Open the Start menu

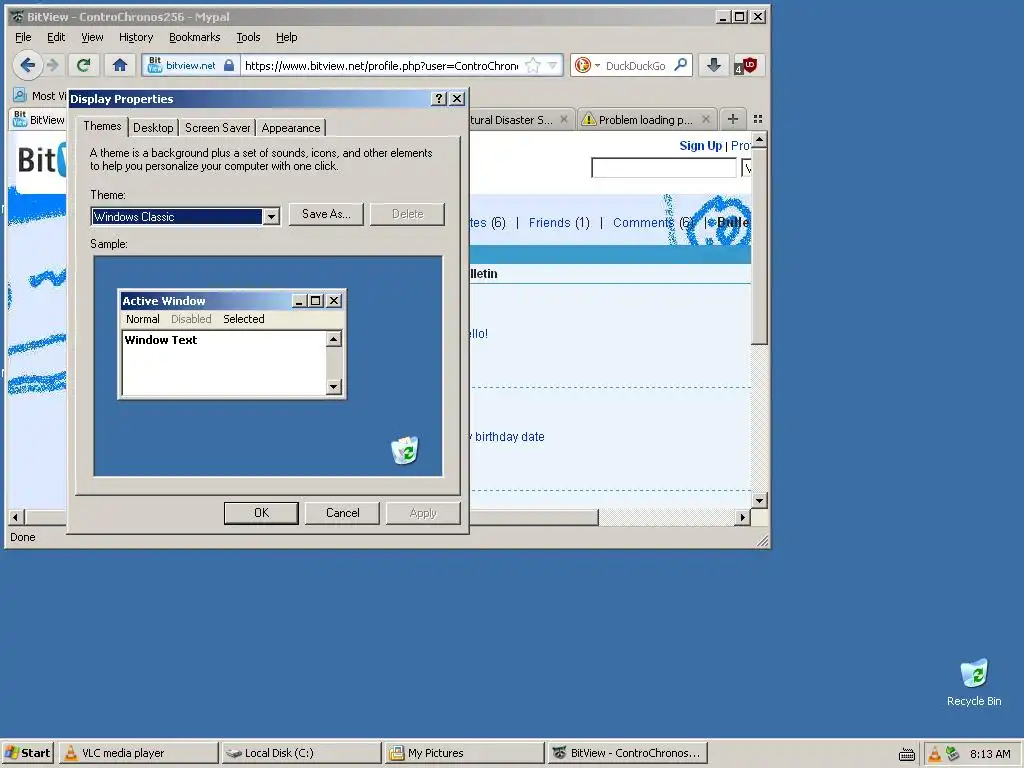(x=28, y=753)
